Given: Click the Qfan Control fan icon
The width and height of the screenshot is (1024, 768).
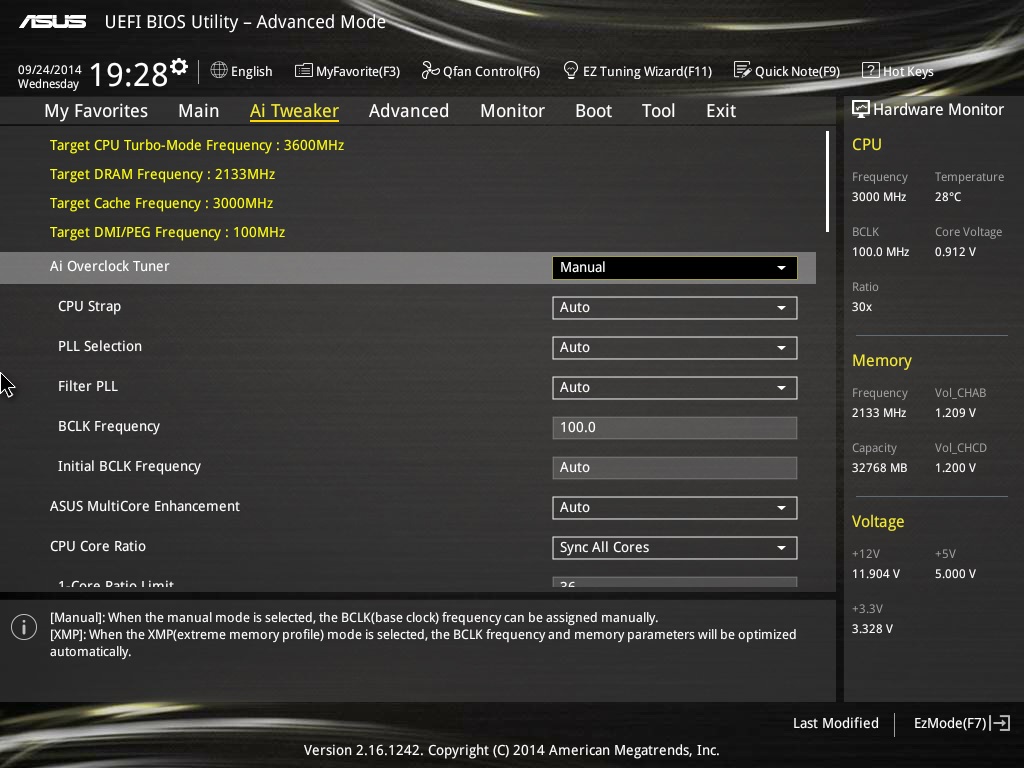Looking at the screenshot, I should point(430,70).
